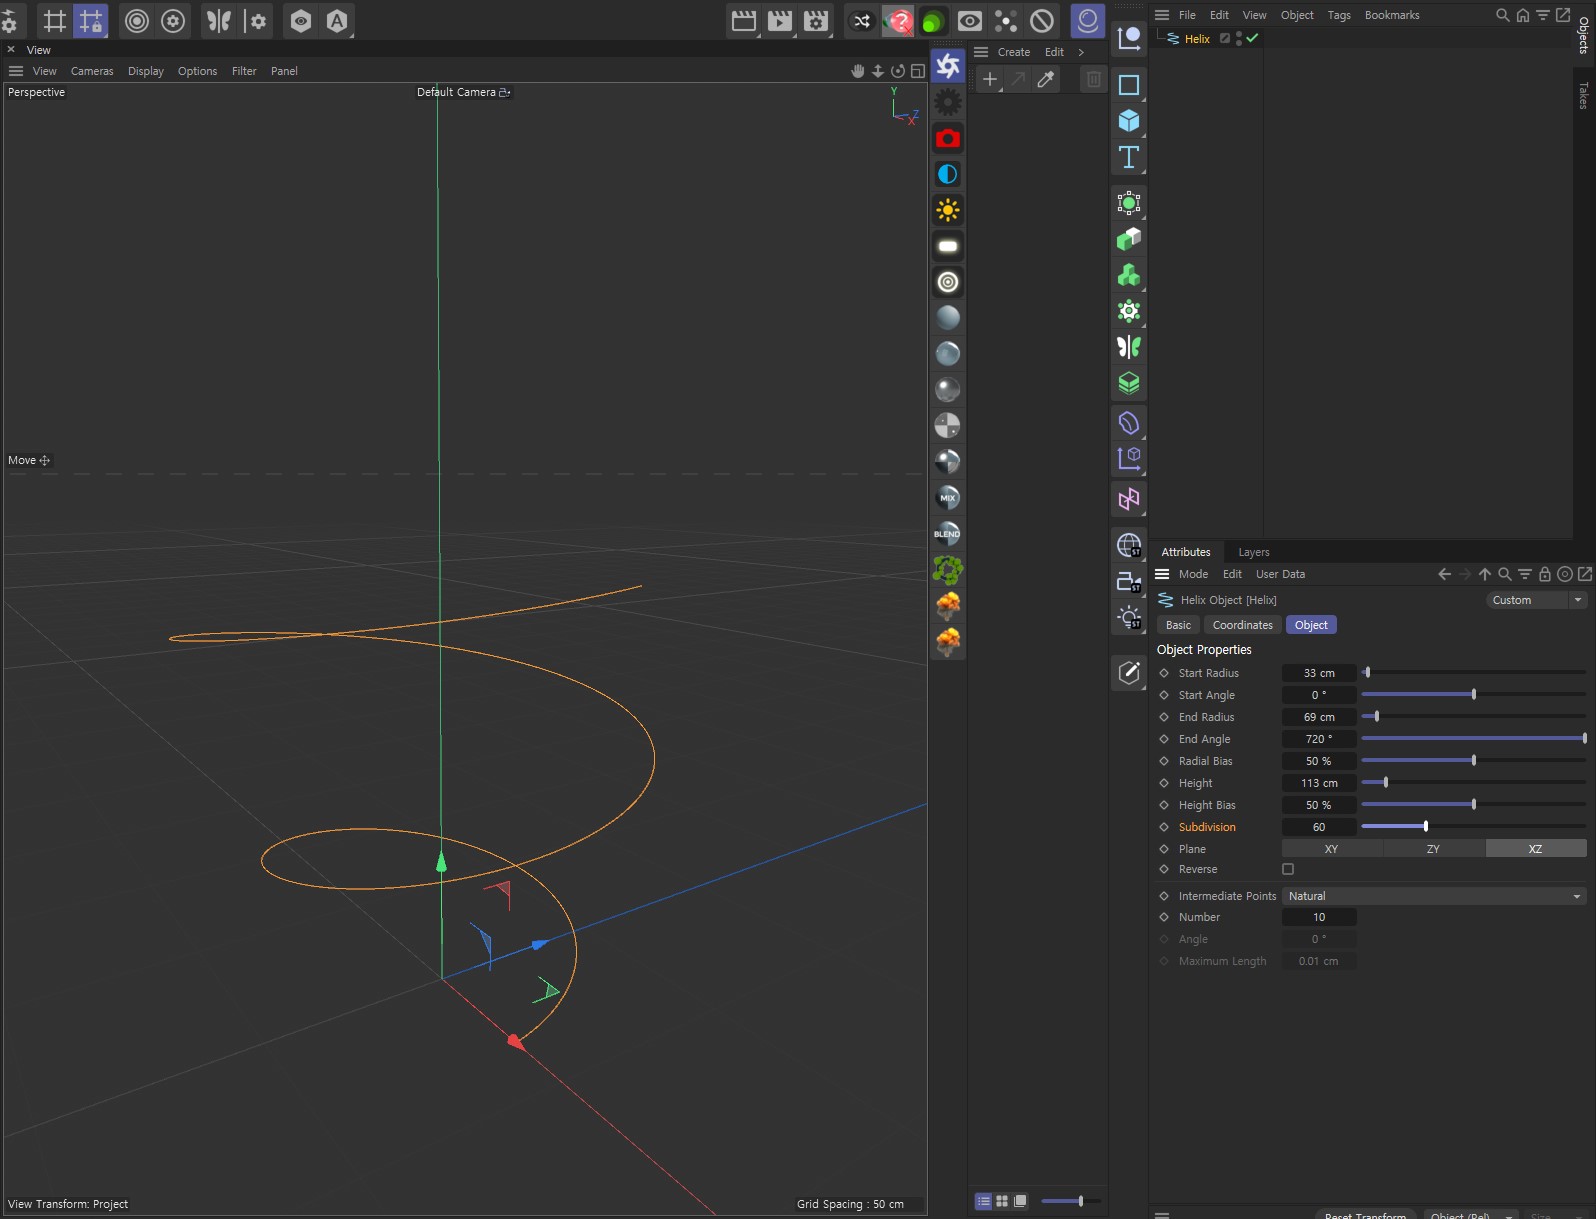
Task: Open the Cameras viewport menu
Action: point(92,71)
